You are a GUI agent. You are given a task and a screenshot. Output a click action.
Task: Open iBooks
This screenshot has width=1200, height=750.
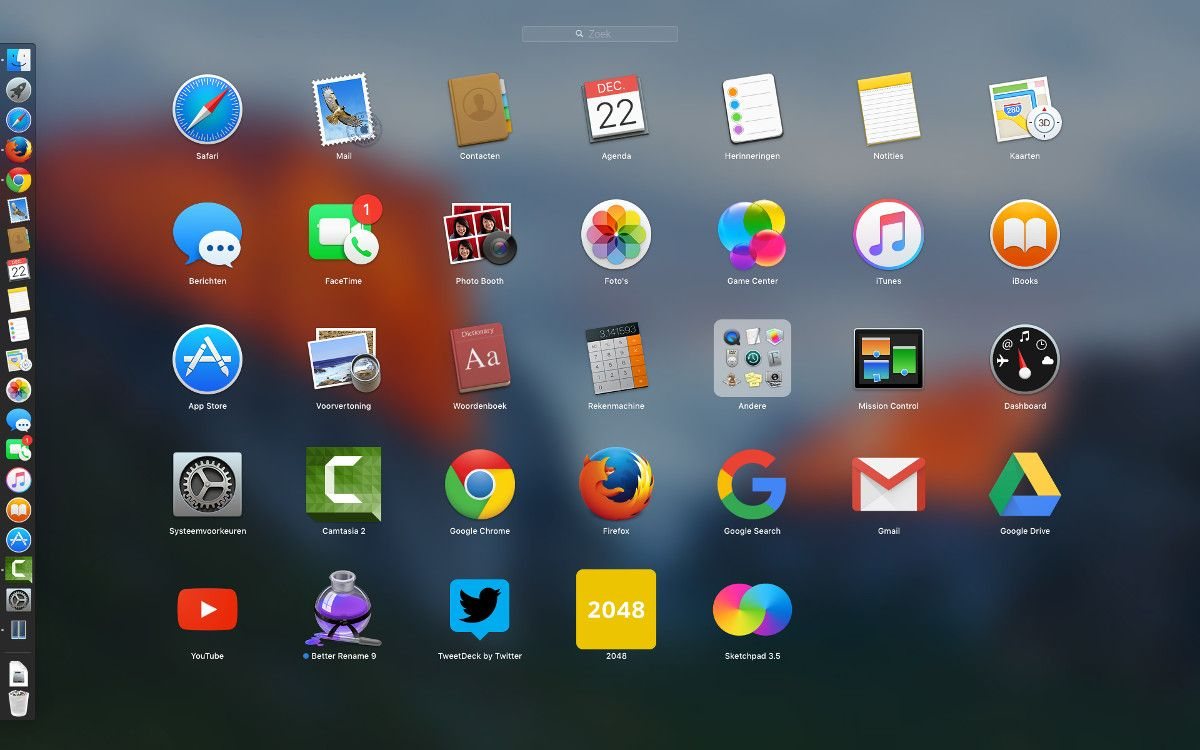click(1024, 235)
